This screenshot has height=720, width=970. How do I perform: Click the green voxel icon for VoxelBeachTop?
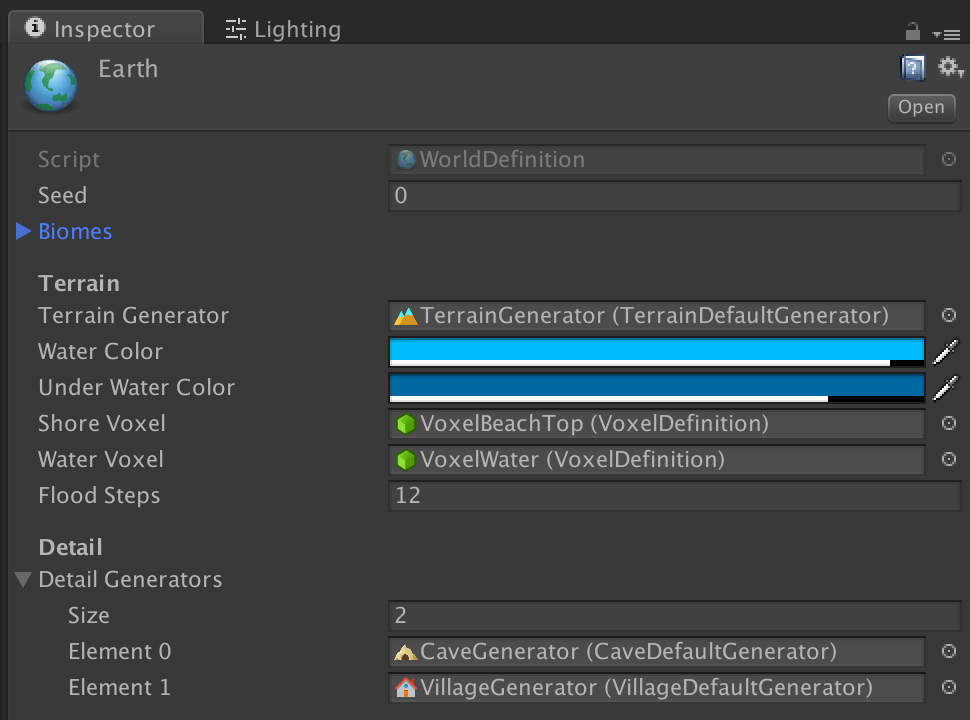404,423
